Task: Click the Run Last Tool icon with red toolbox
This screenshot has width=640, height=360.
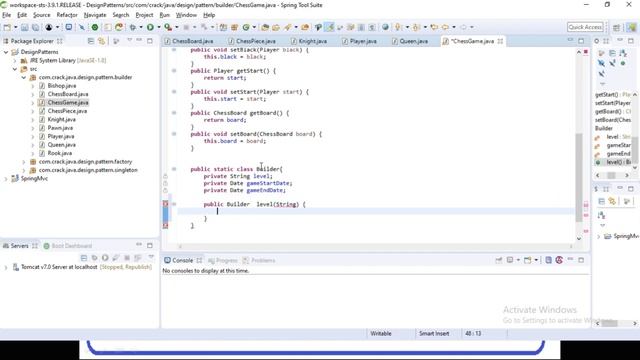Action: [168, 27]
